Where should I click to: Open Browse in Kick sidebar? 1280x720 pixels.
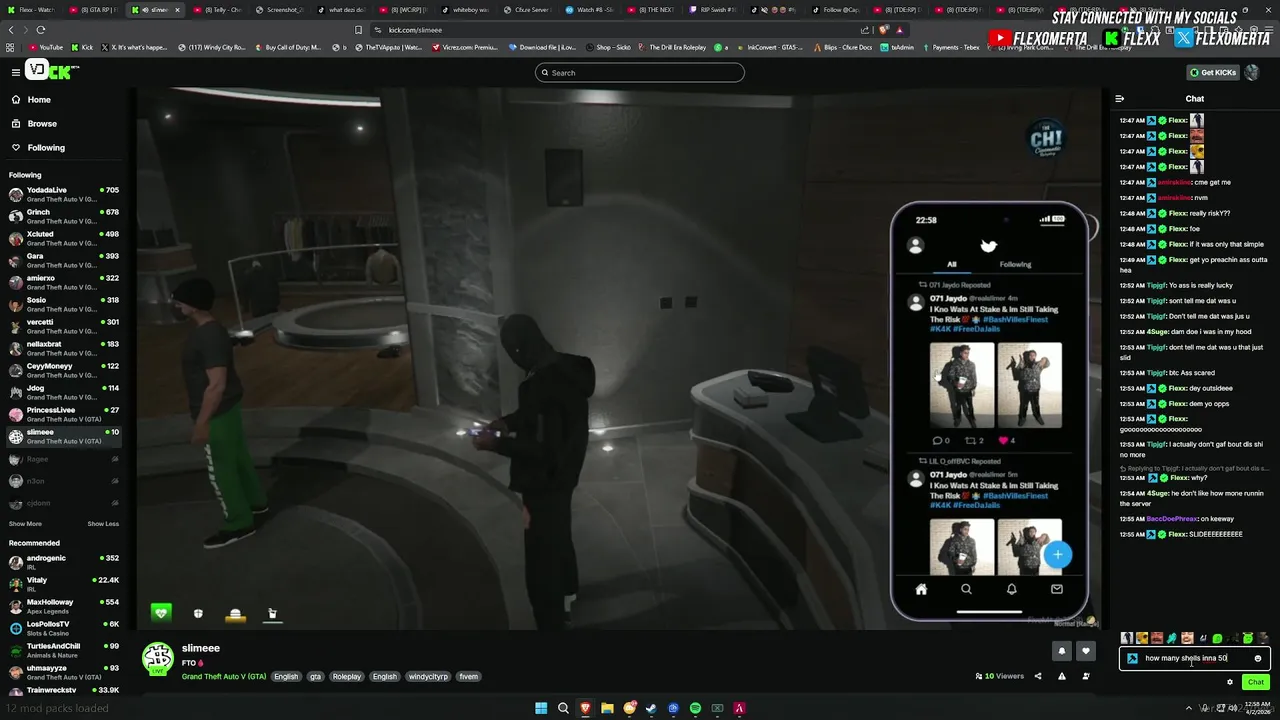coord(42,123)
